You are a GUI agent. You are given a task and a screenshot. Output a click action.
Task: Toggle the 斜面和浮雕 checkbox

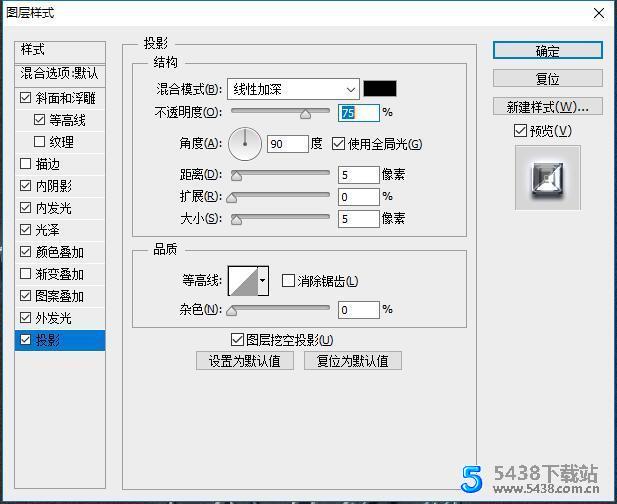point(26,98)
